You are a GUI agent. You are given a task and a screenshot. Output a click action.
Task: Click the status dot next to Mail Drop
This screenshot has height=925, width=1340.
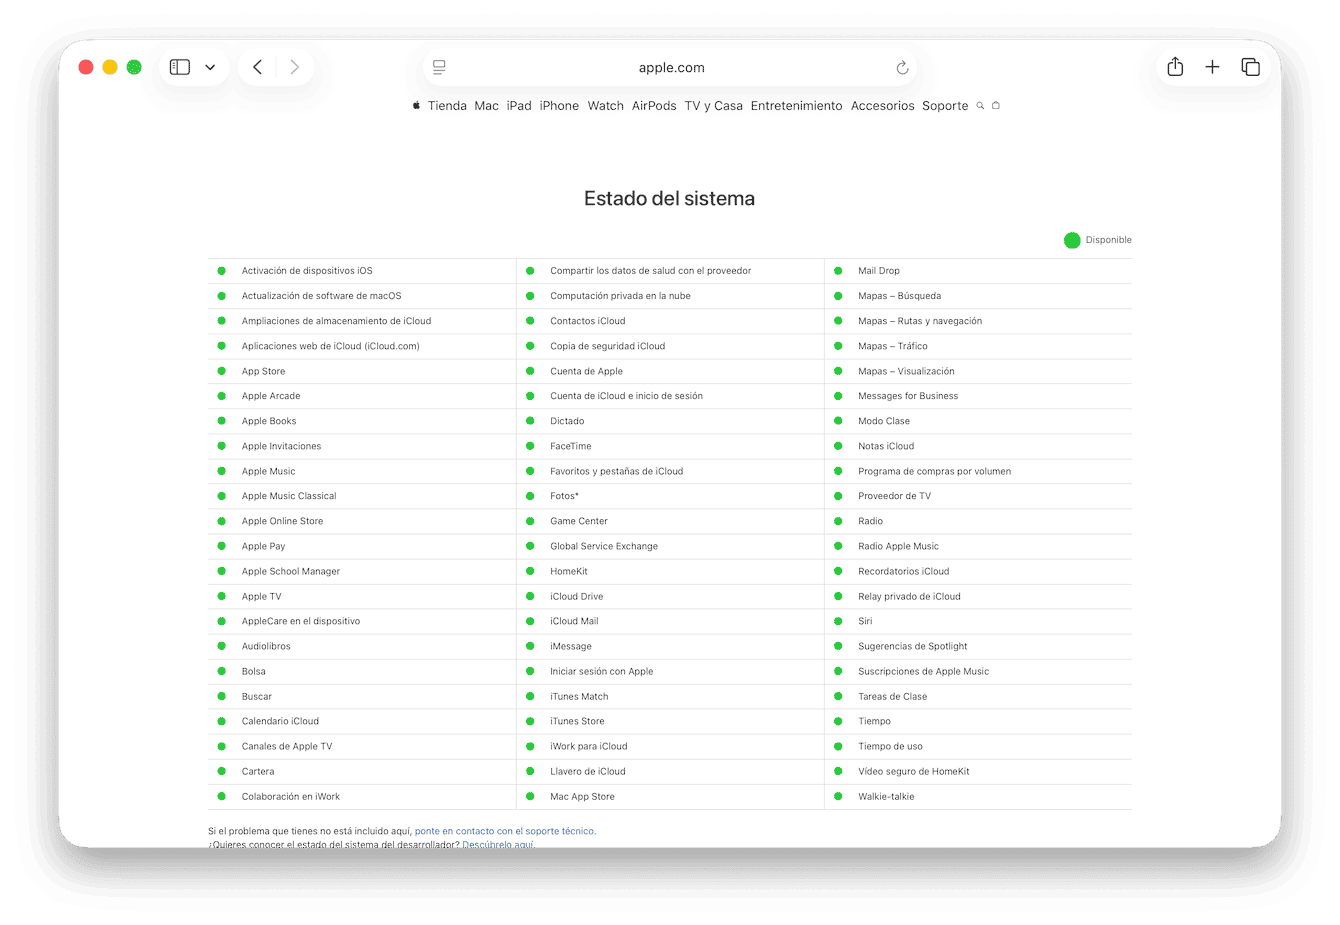838,271
